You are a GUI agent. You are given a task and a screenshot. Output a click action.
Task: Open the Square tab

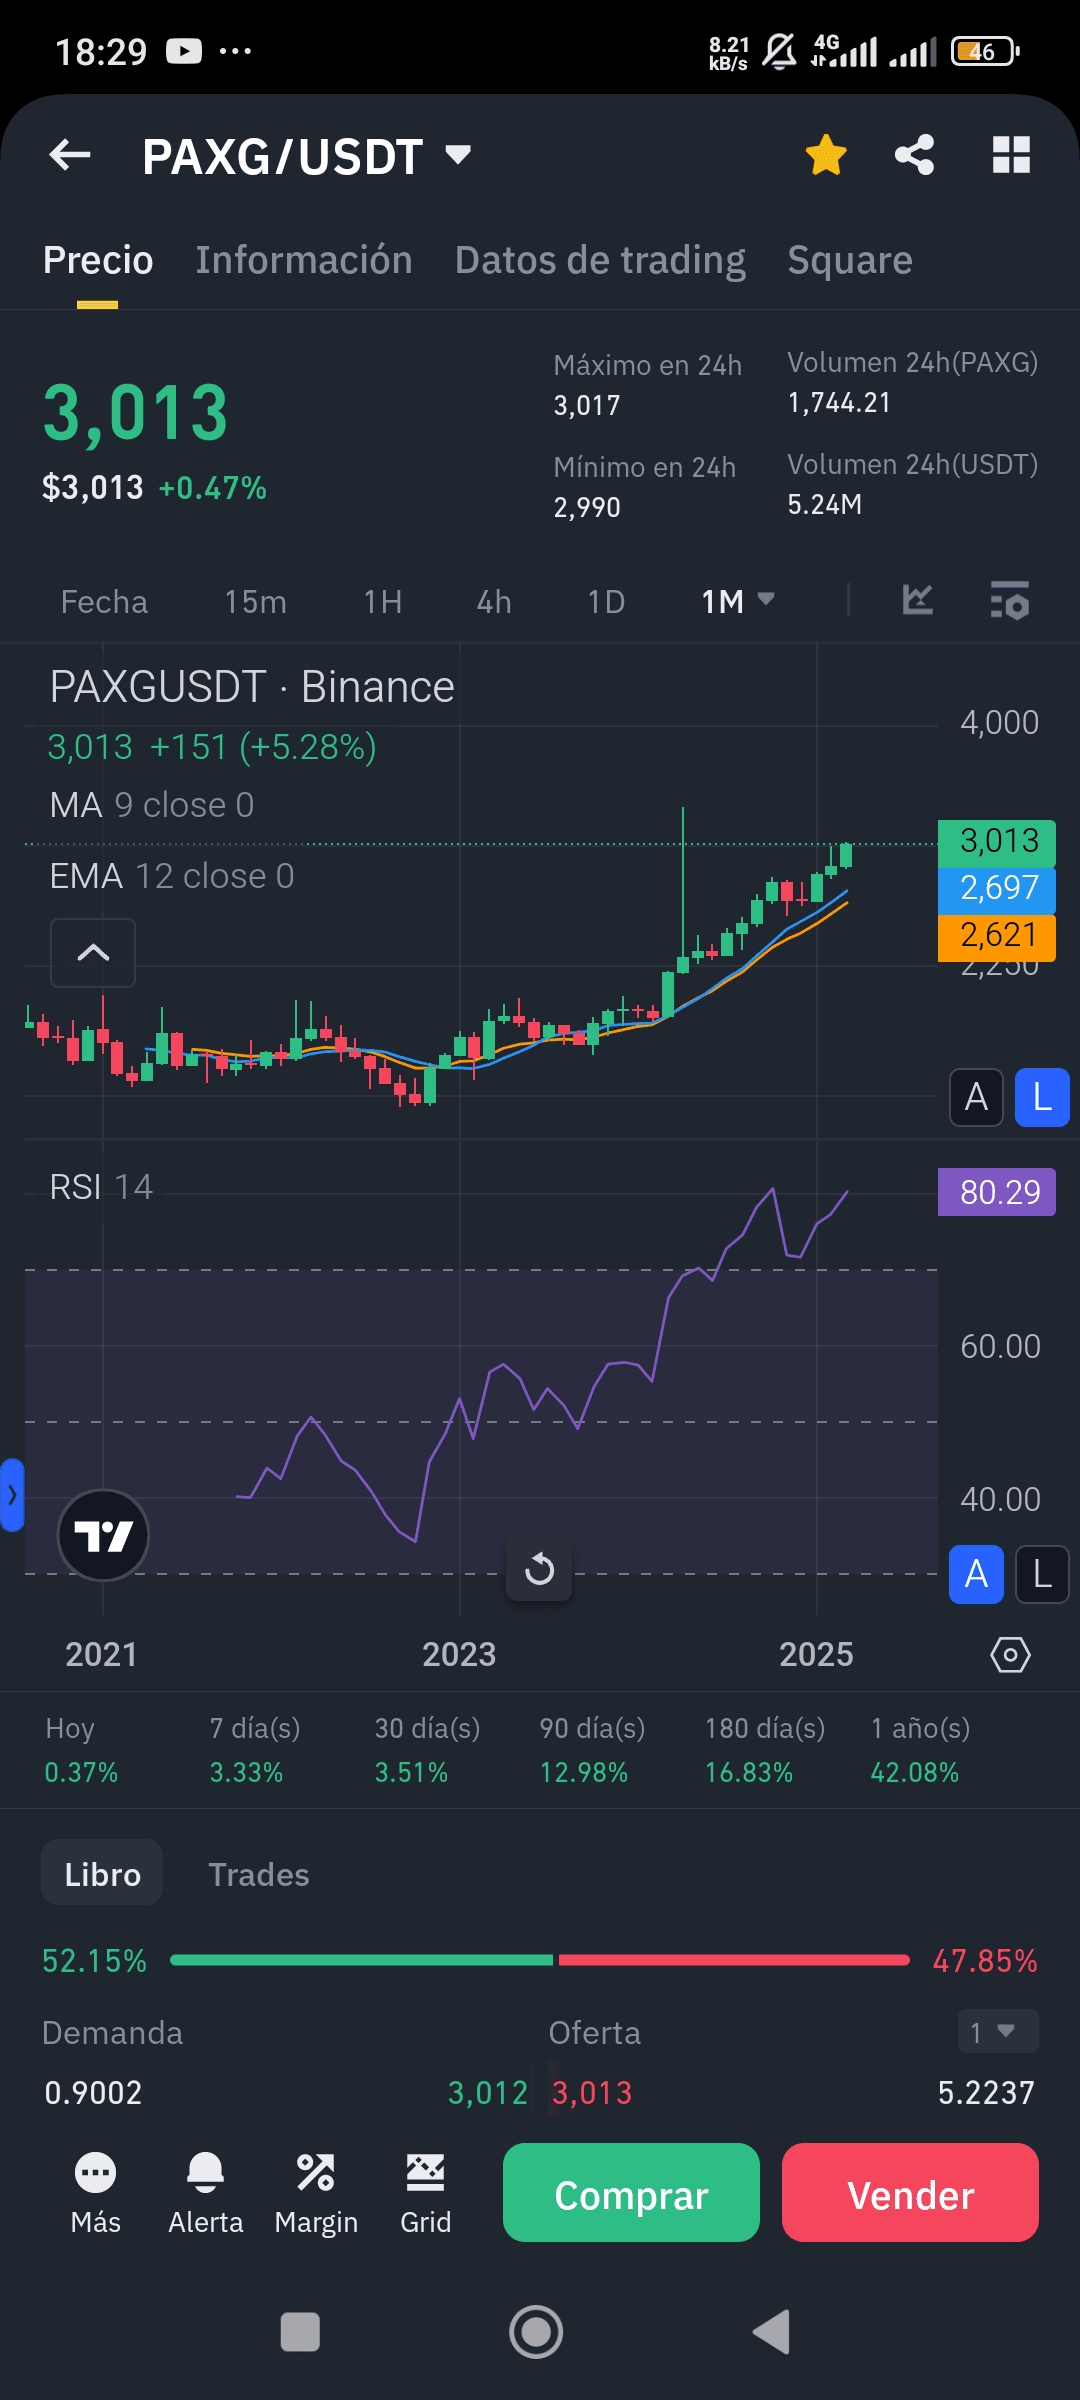click(x=850, y=260)
